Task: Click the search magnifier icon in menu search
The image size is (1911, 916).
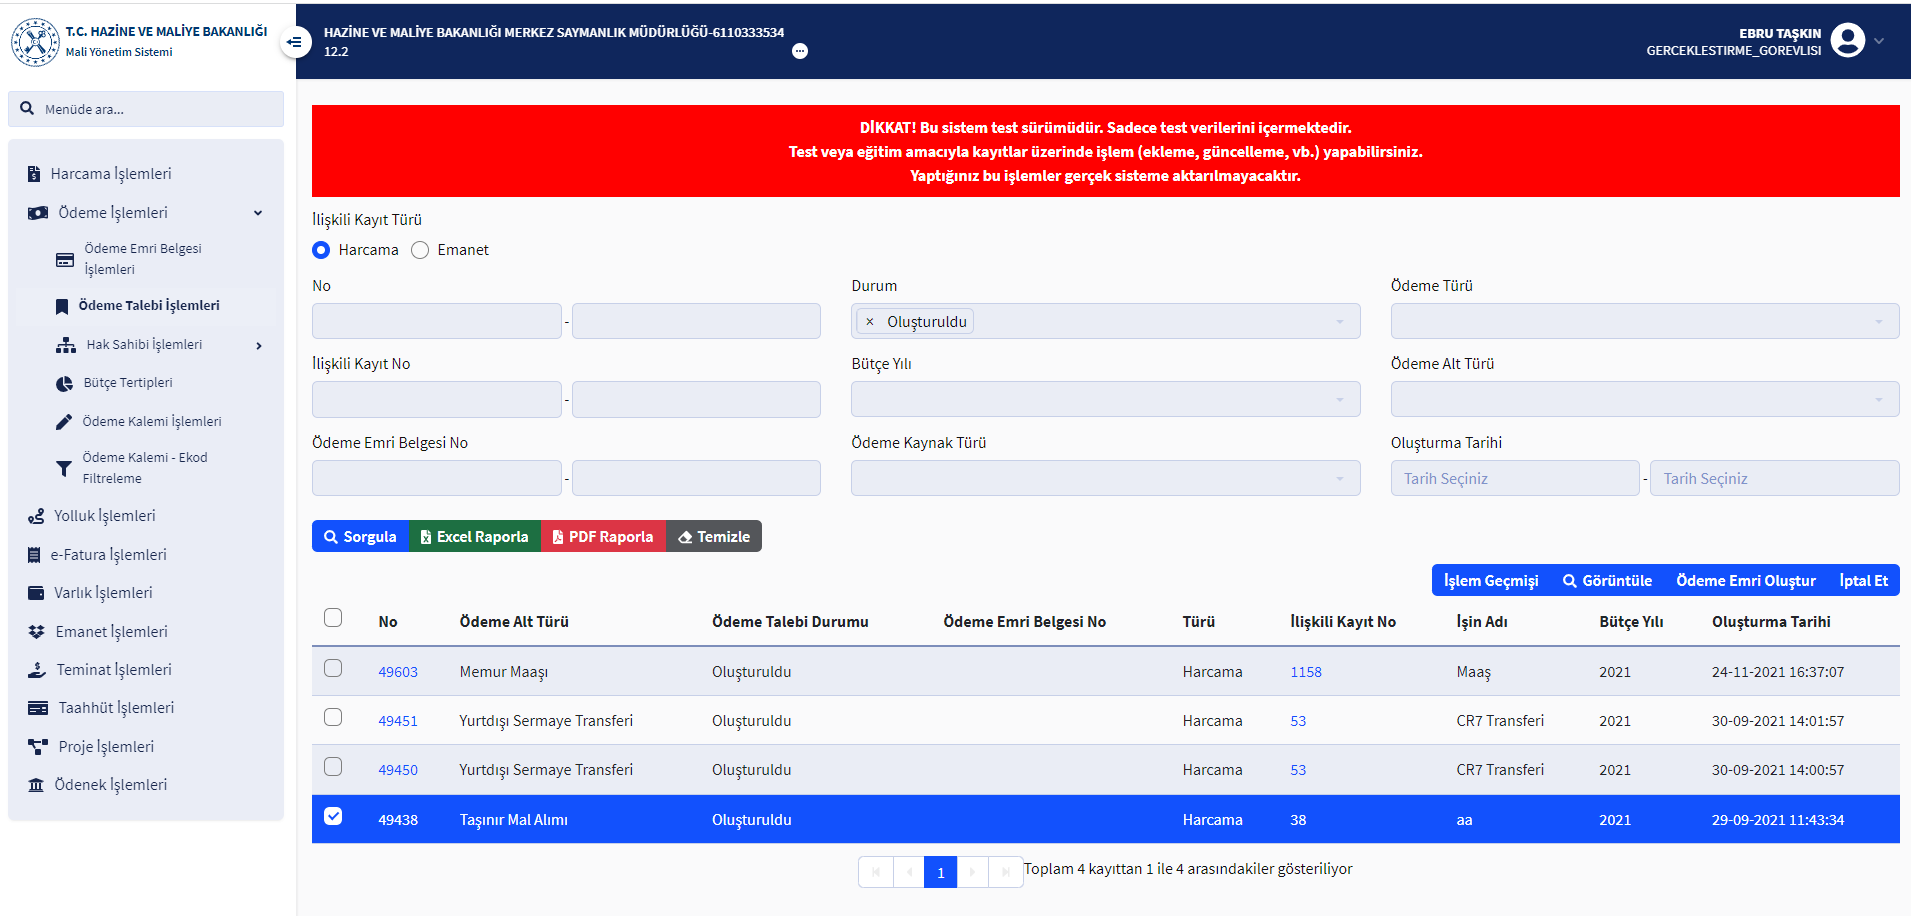Action: click(27, 109)
